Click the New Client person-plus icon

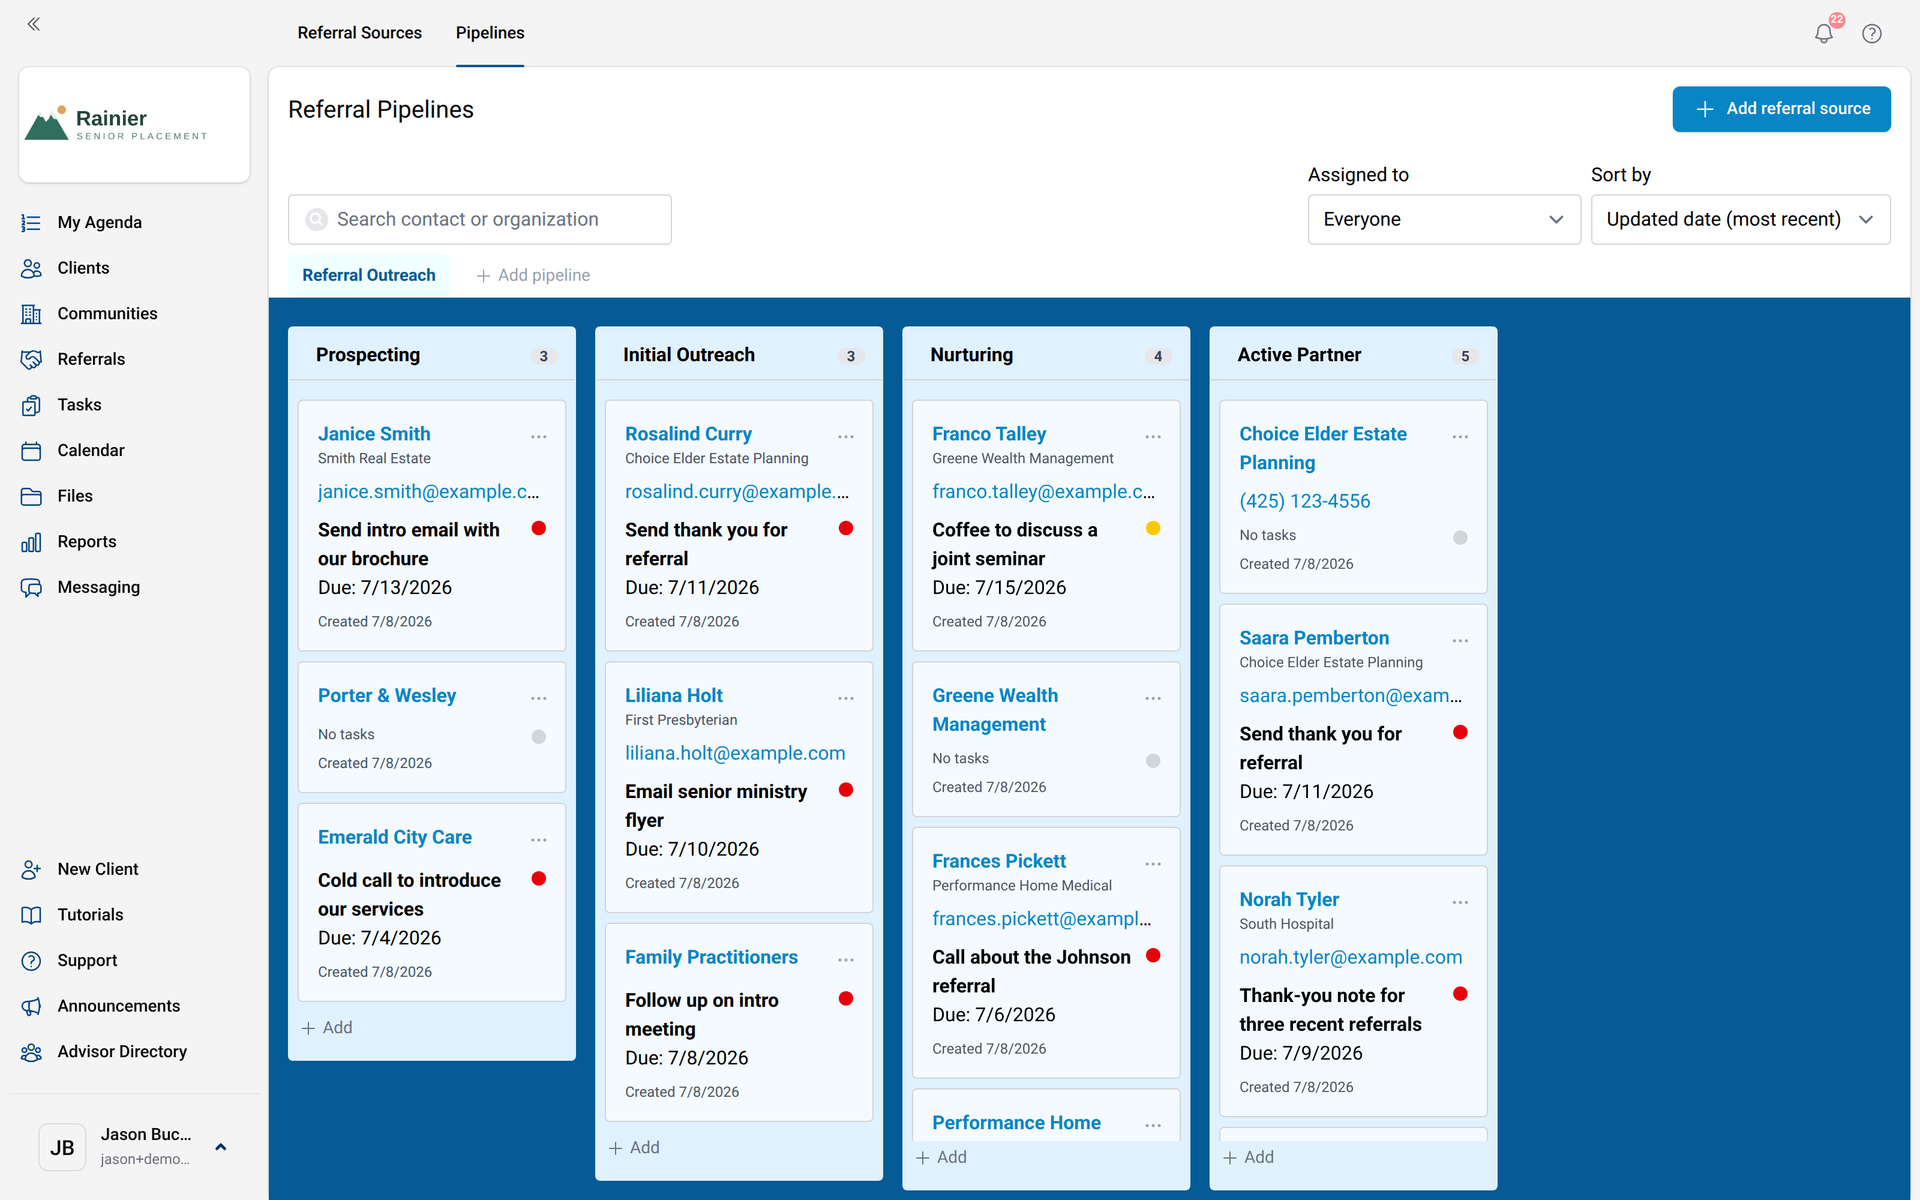click(31, 869)
